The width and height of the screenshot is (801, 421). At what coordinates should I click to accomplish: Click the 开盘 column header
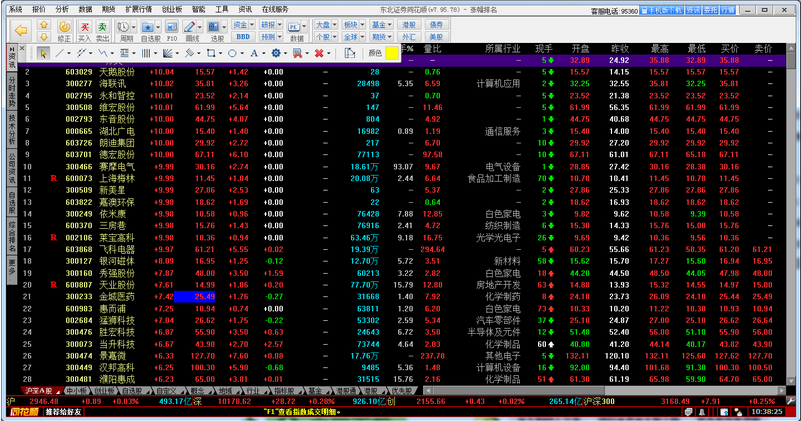click(580, 49)
